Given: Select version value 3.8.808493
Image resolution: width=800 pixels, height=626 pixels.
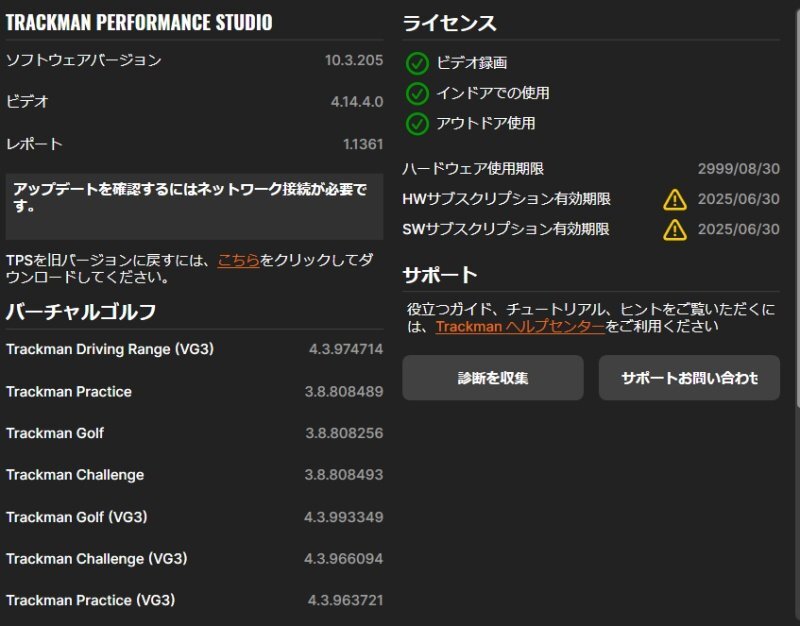Looking at the screenshot, I should click(x=343, y=475).
